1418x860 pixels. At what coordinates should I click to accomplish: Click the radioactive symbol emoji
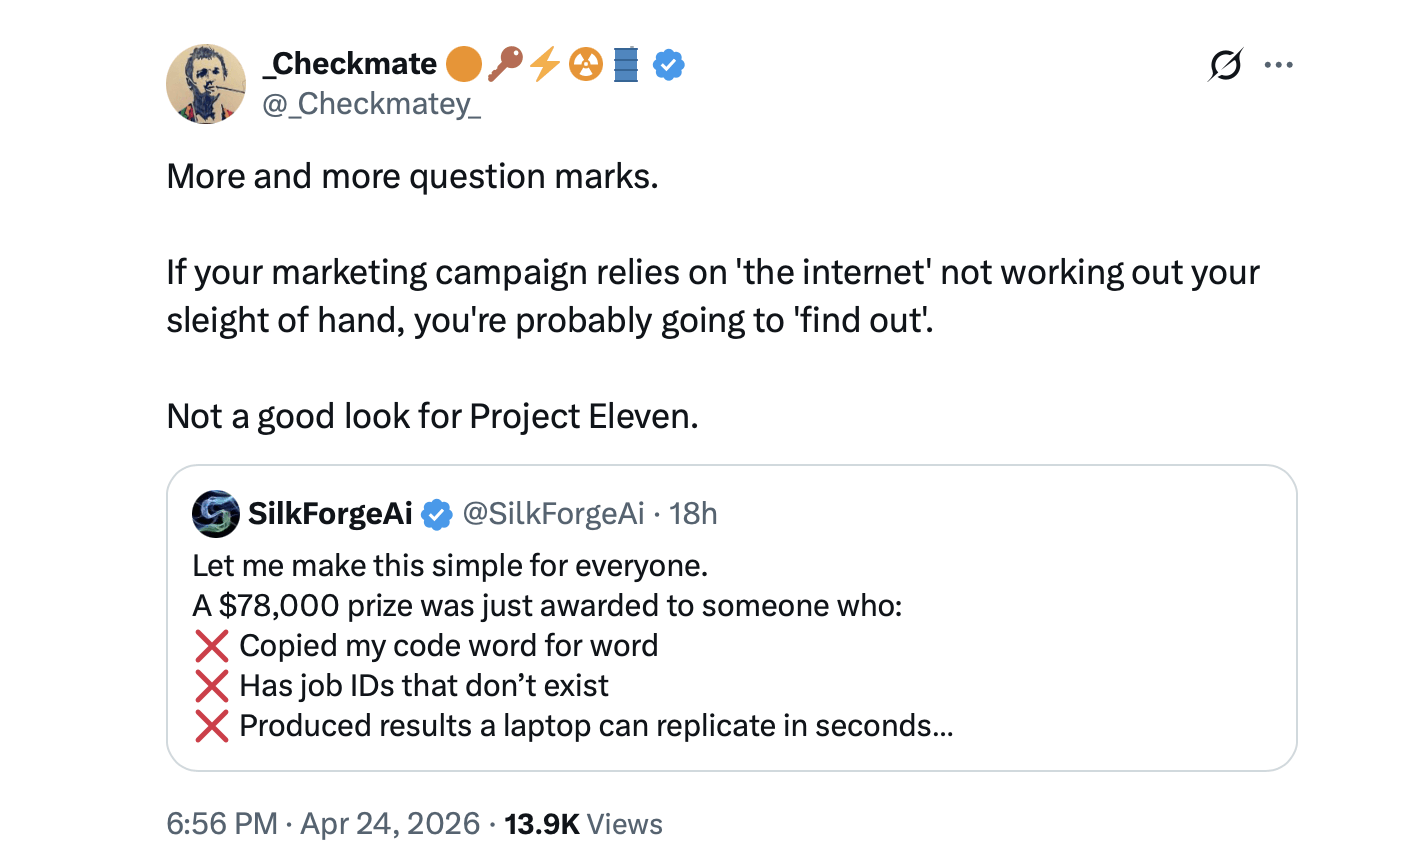pyautogui.click(x=586, y=65)
